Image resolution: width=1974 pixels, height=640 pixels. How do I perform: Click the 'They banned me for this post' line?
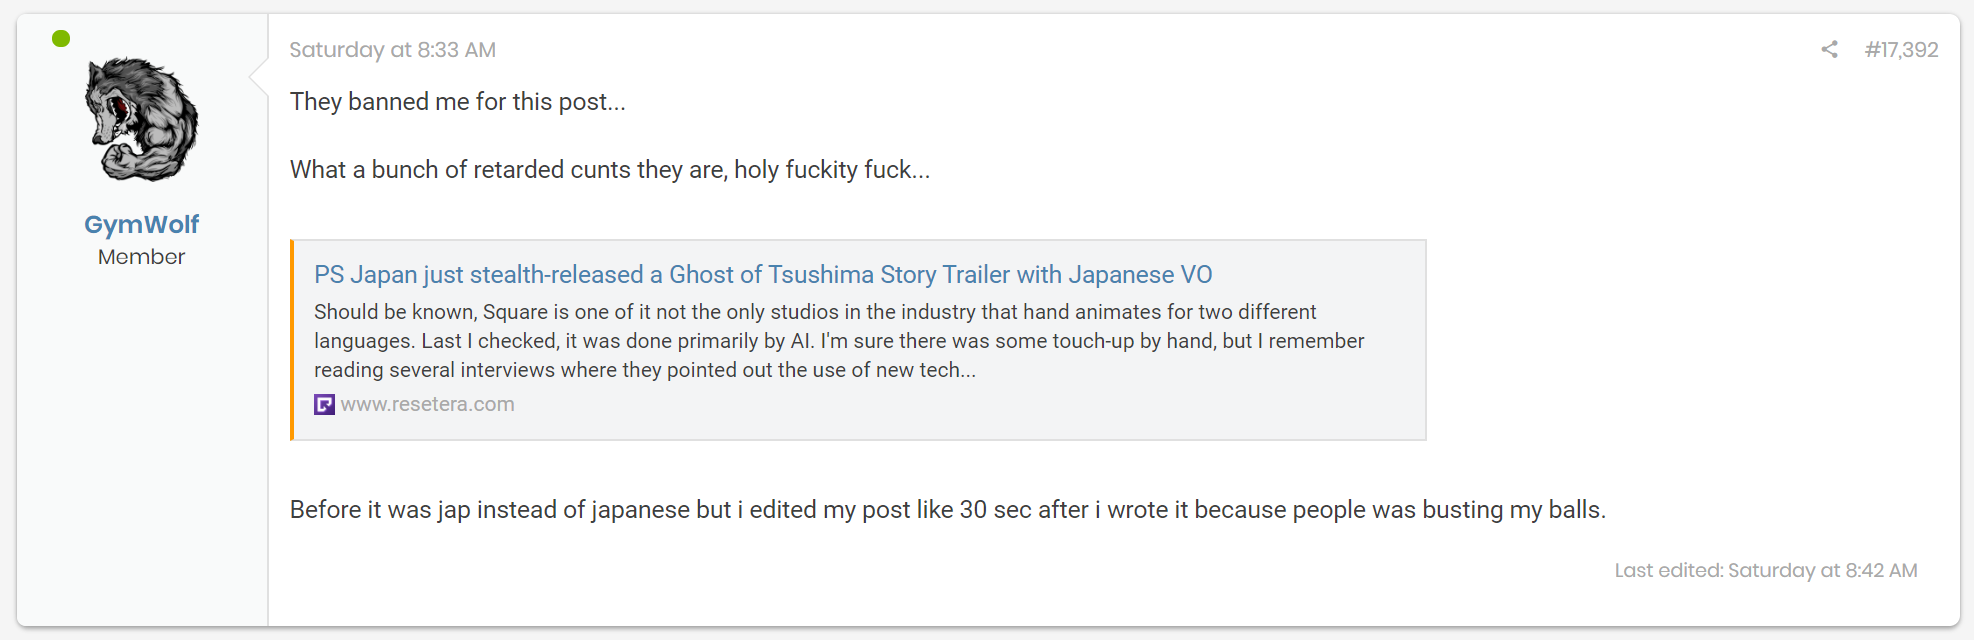(x=457, y=102)
